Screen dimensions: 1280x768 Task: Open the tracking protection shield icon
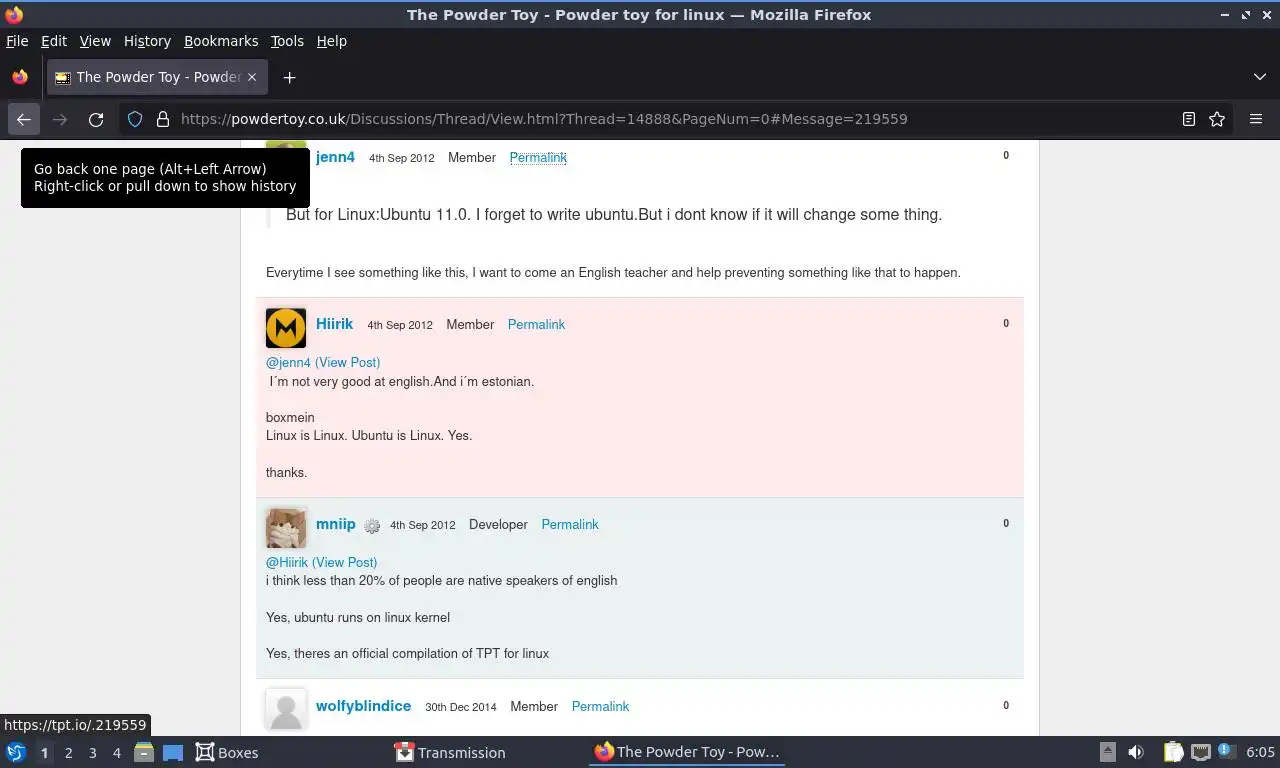click(x=135, y=119)
